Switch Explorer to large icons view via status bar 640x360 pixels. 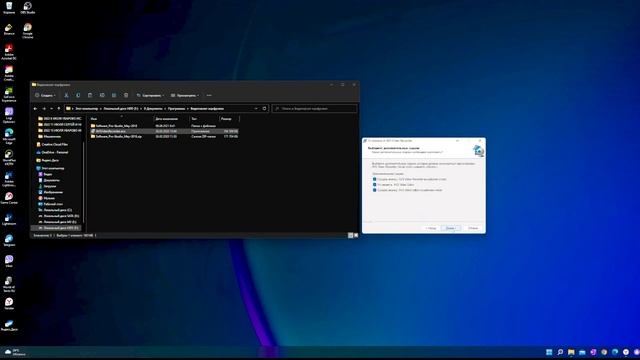pos(356,236)
